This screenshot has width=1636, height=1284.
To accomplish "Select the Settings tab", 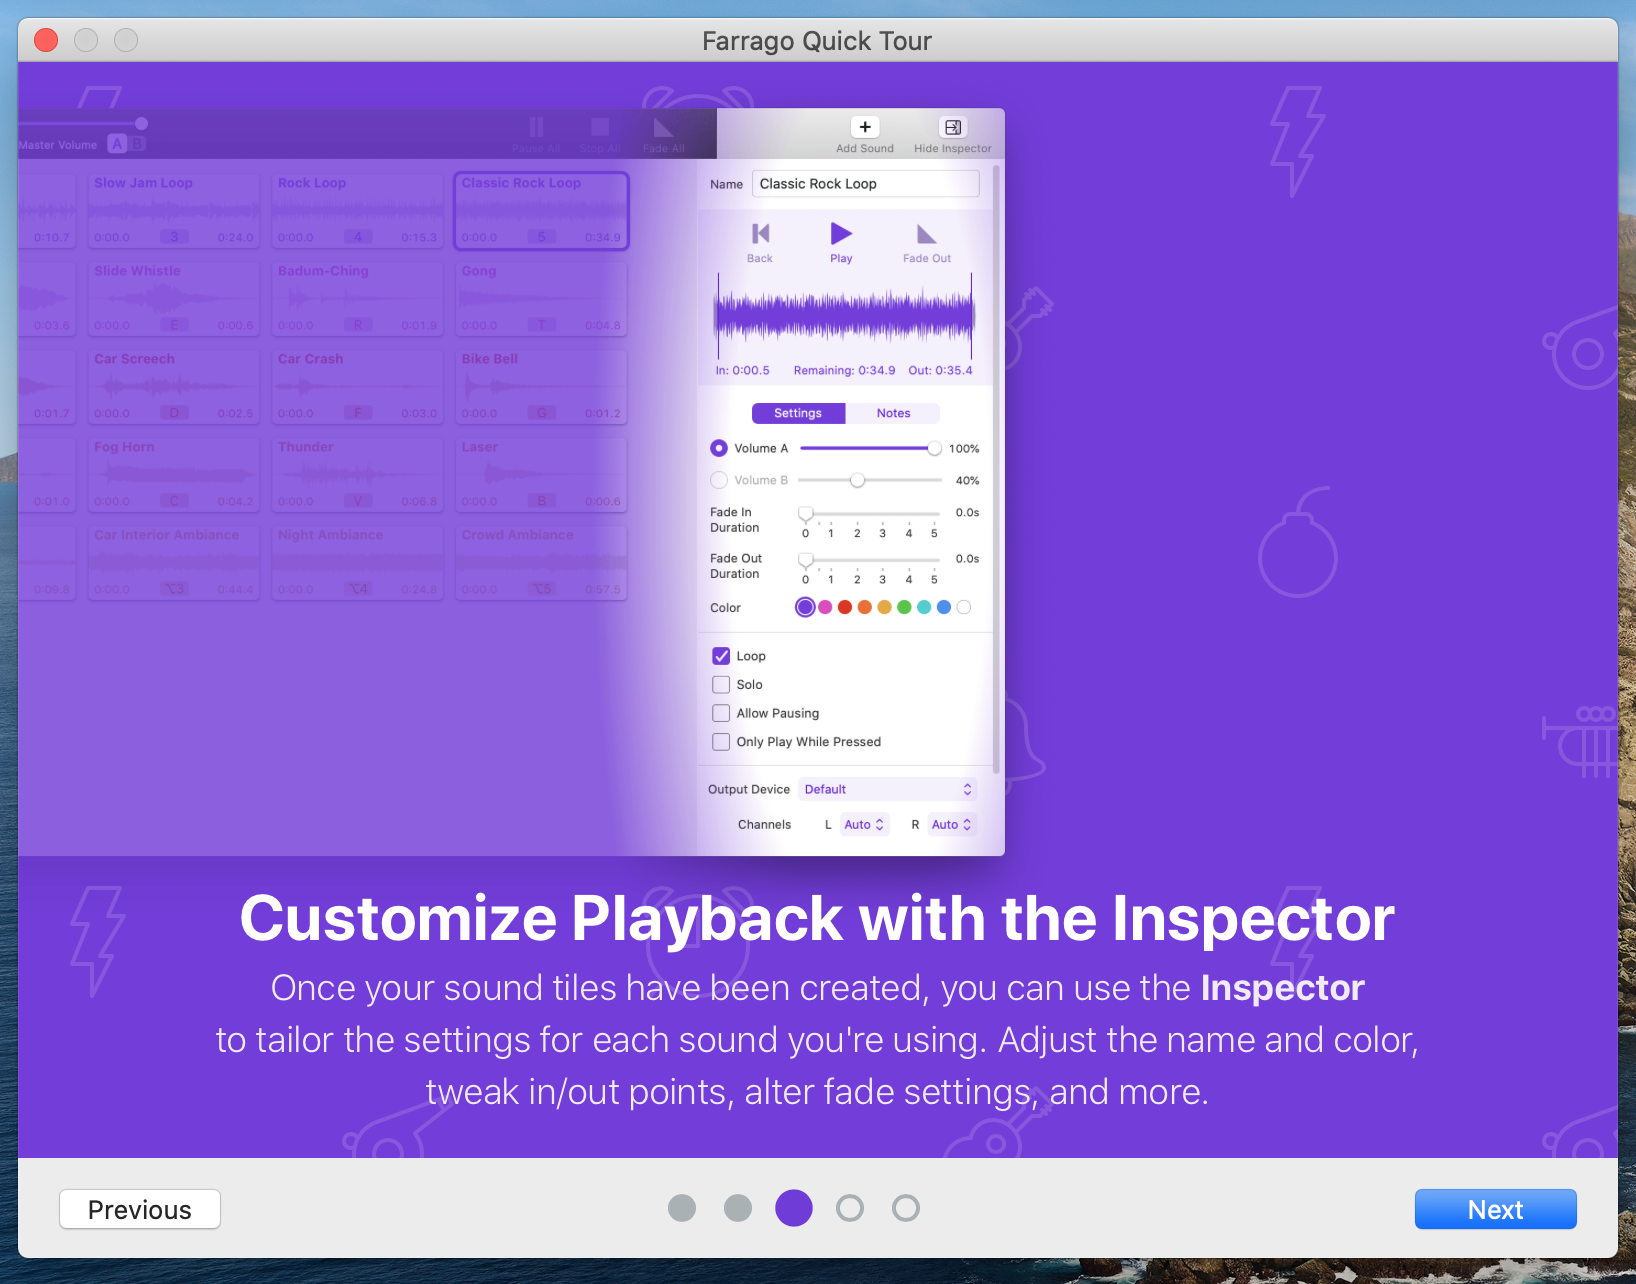I will [798, 413].
